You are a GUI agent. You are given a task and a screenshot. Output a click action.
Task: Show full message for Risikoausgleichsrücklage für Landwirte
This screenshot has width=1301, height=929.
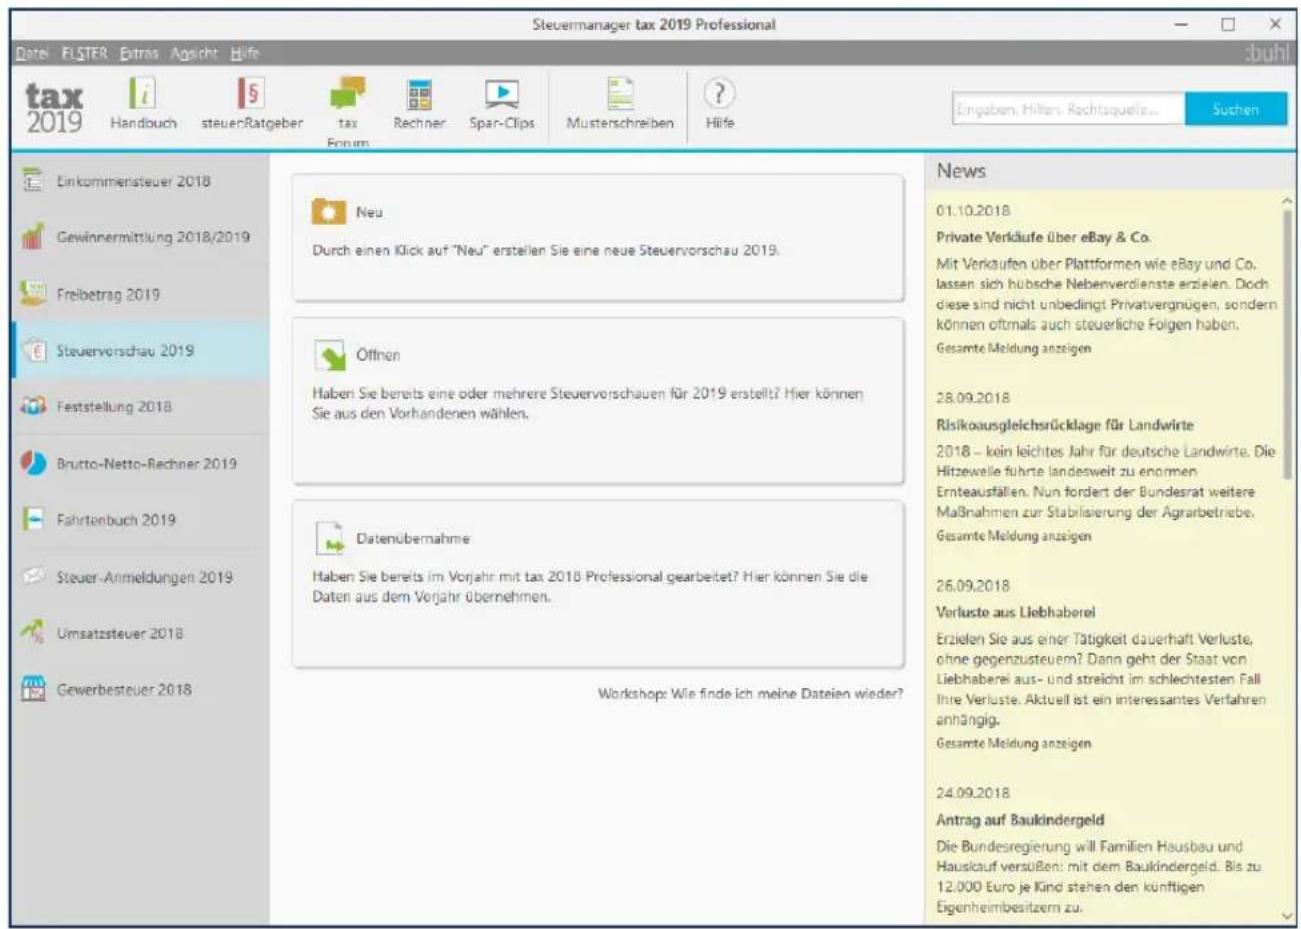point(1013,536)
